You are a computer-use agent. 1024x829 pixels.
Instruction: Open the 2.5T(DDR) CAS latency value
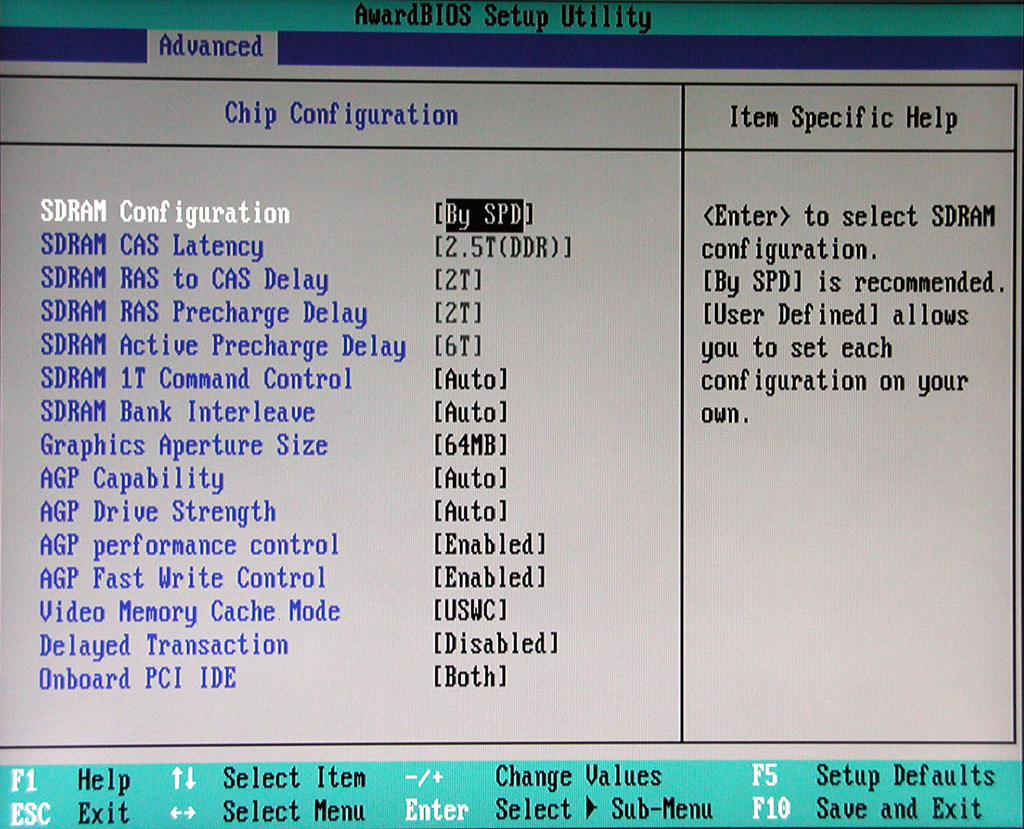[x=503, y=247]
